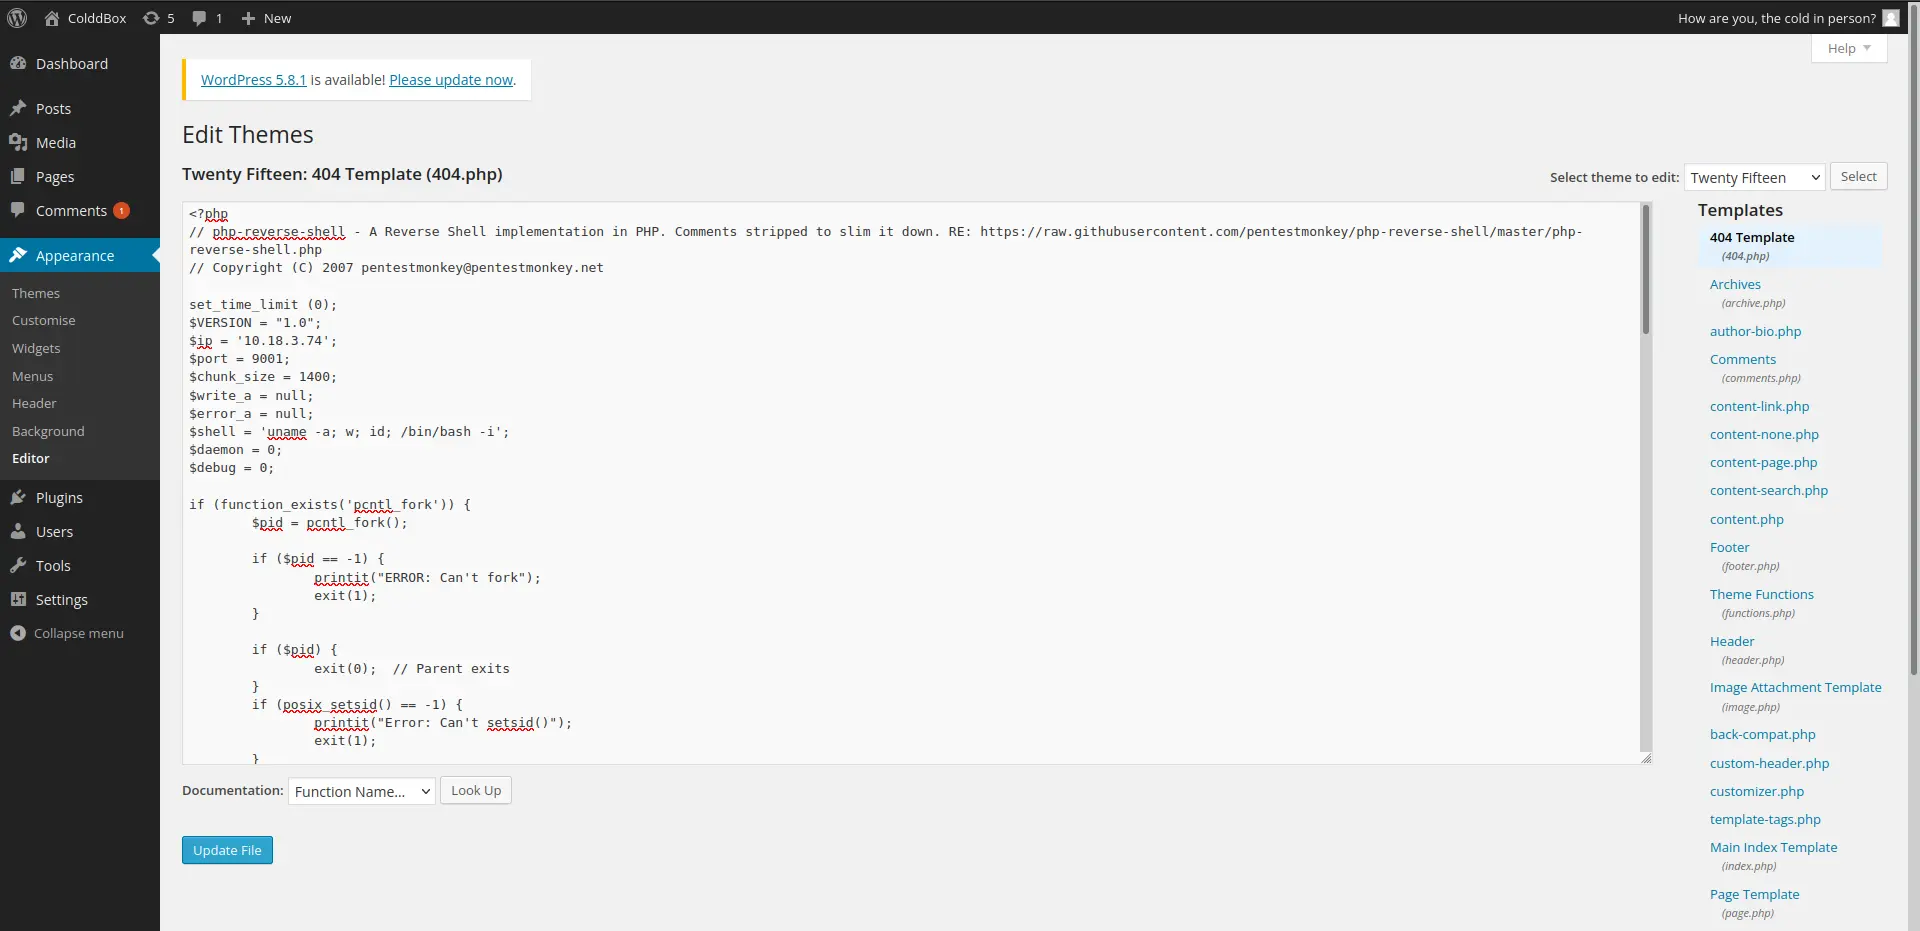Select the Editor submenu item
Viewport: 1920px width, 931px height.
pos(31,458)
